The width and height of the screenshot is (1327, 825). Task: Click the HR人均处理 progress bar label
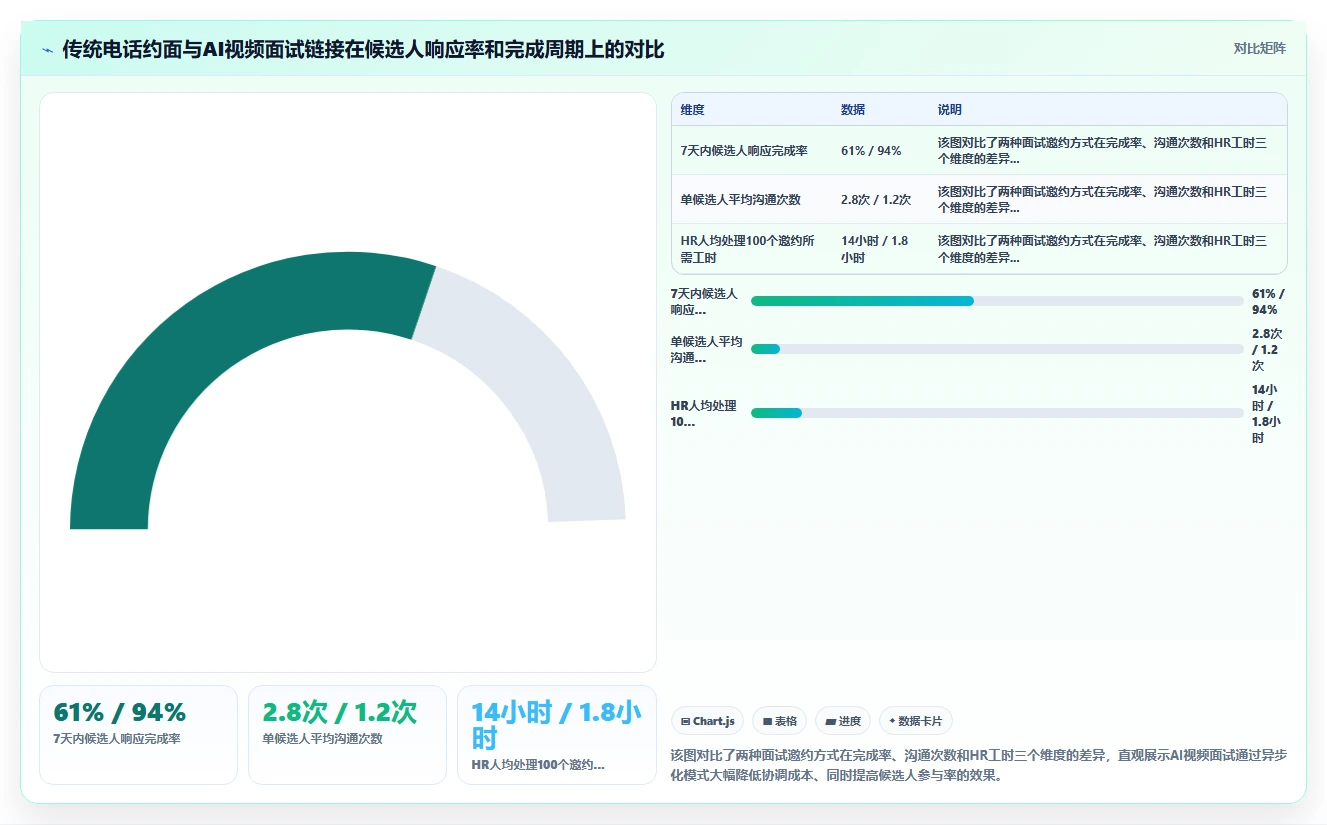tap(704, 413)
